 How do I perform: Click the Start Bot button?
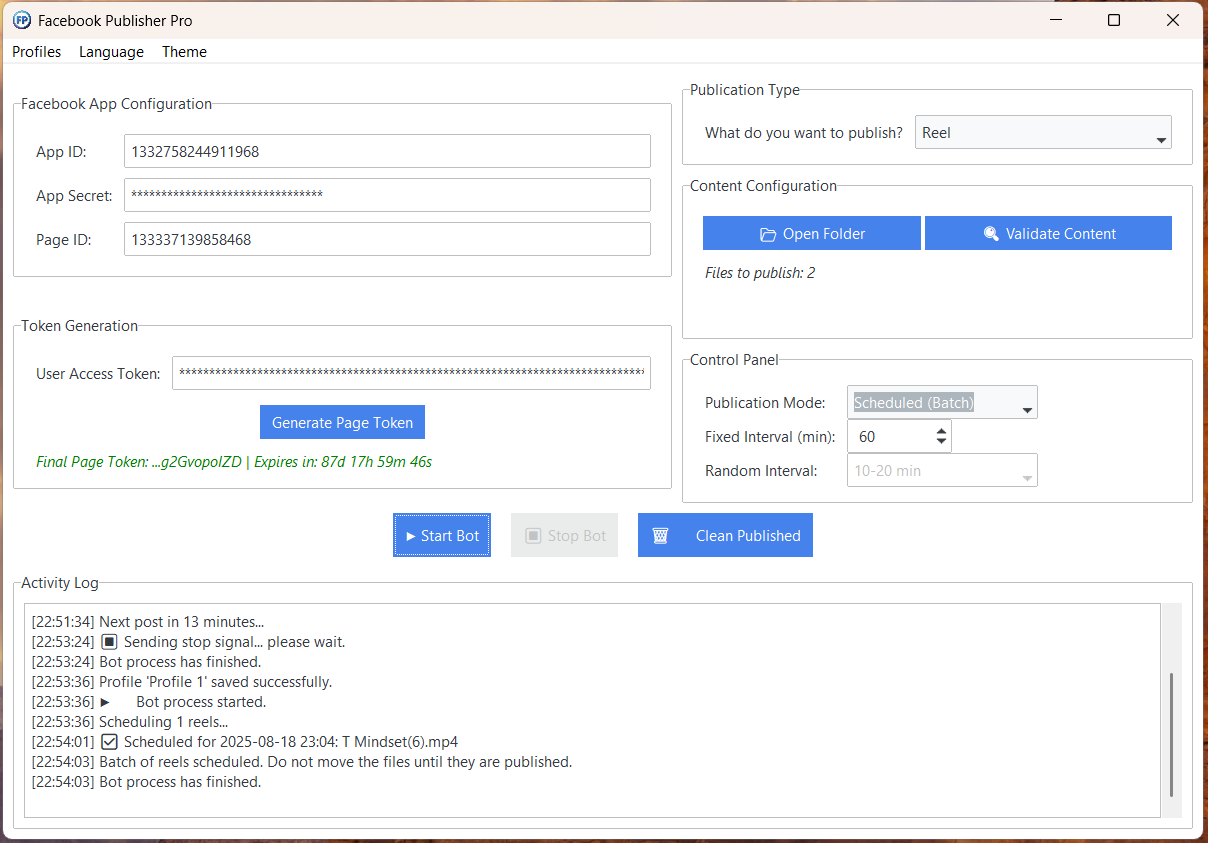click(x=442, y=535)
